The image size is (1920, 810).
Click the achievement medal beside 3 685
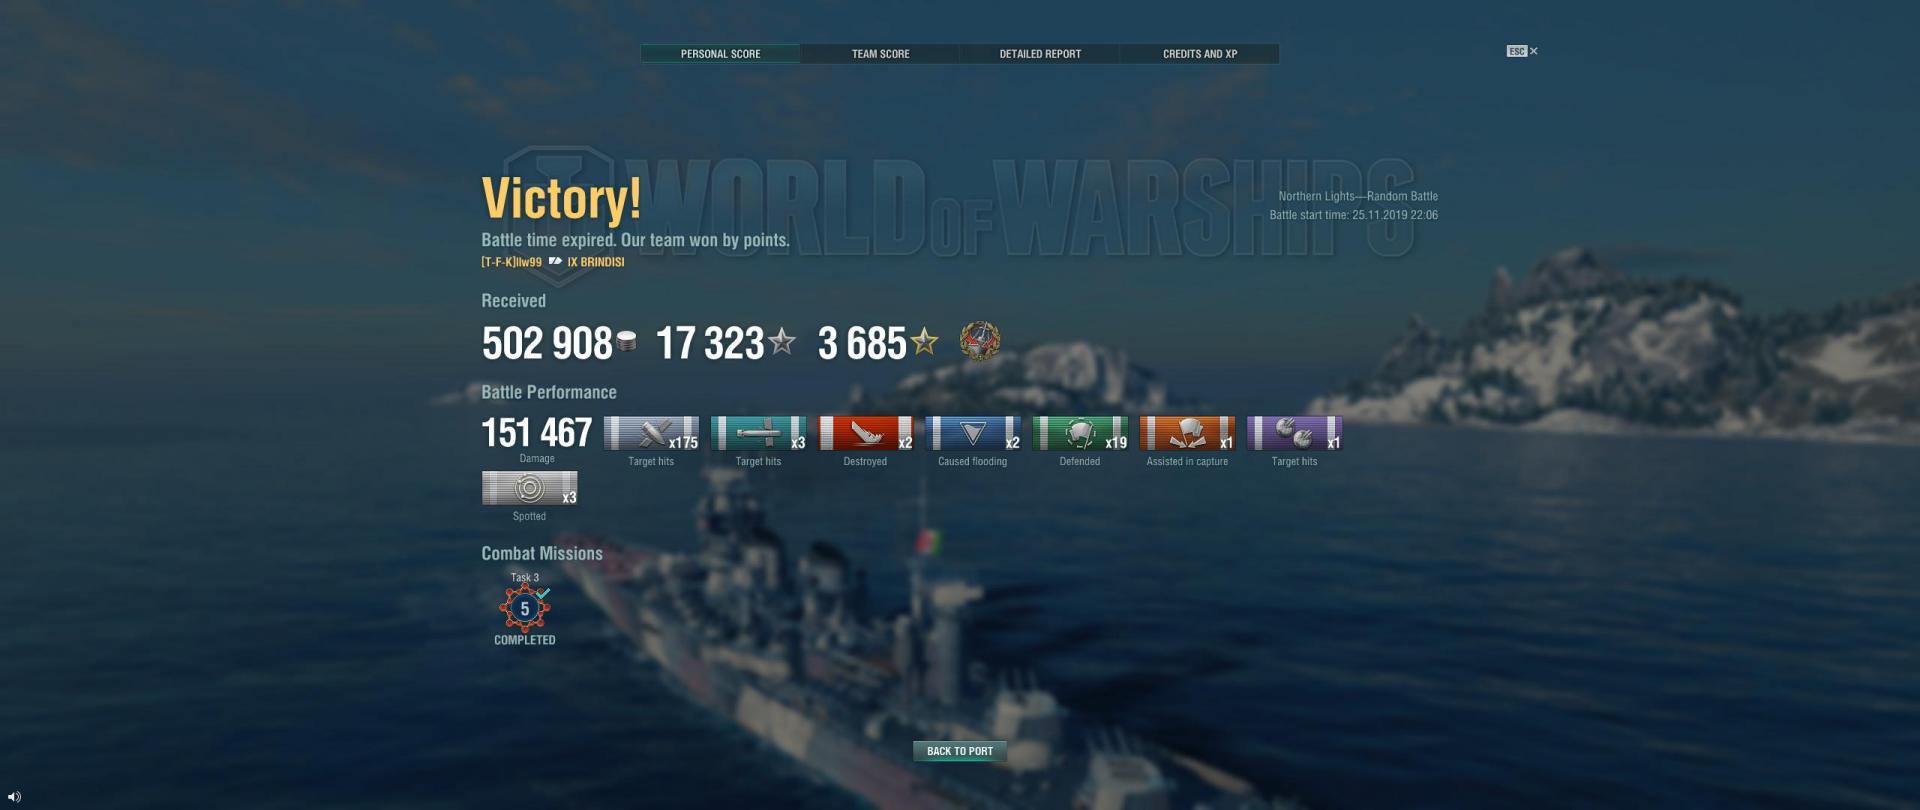click(980, 341)
